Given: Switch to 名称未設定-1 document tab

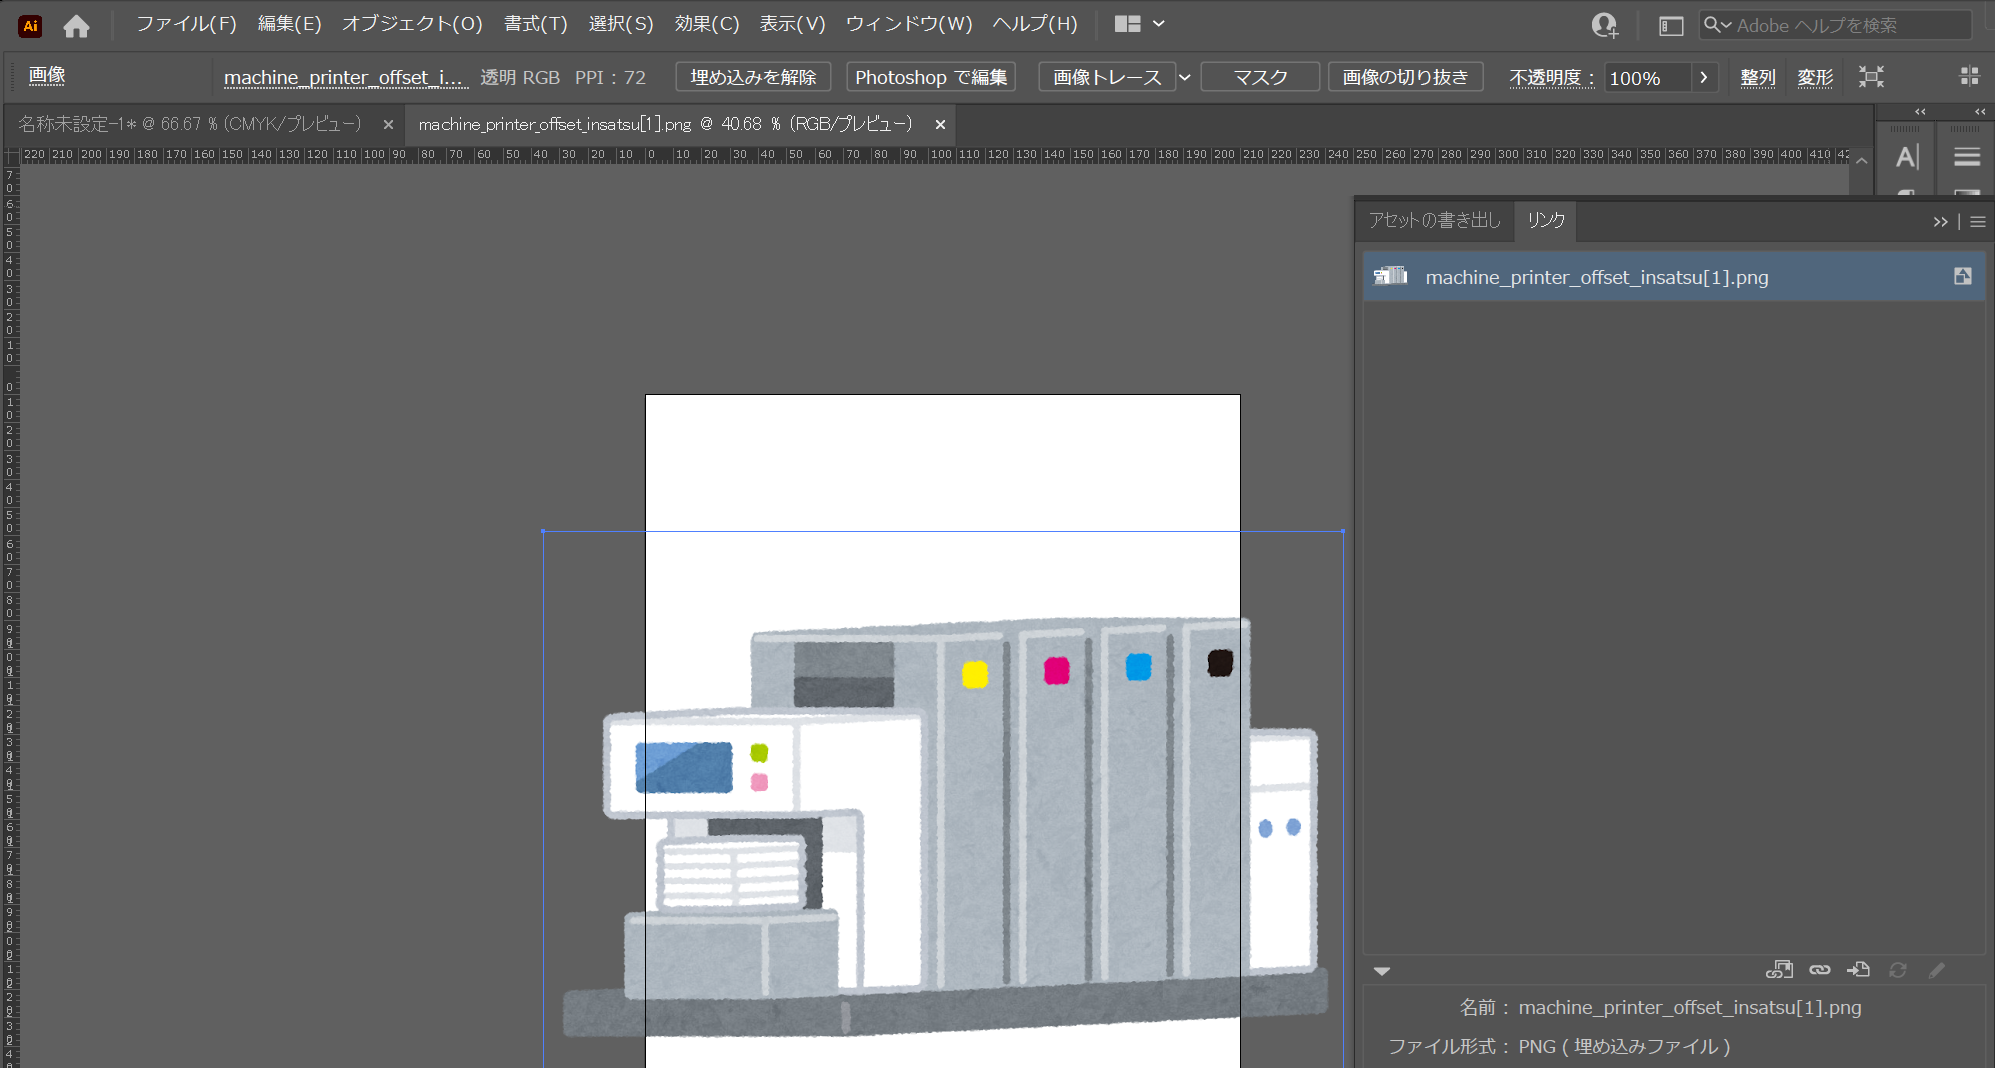Looking at the screenshot, I should pyautogui.click(x=190, y=124).
